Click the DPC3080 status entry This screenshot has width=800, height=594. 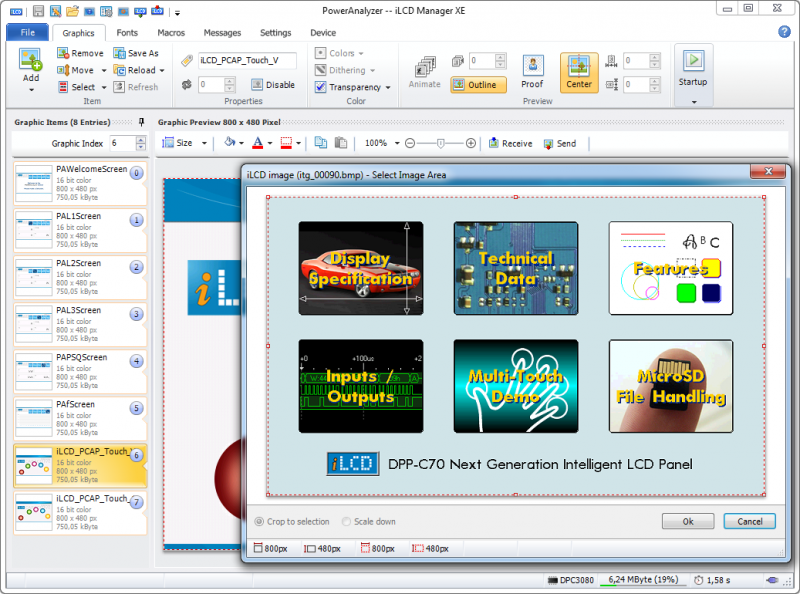coord(570,580)
